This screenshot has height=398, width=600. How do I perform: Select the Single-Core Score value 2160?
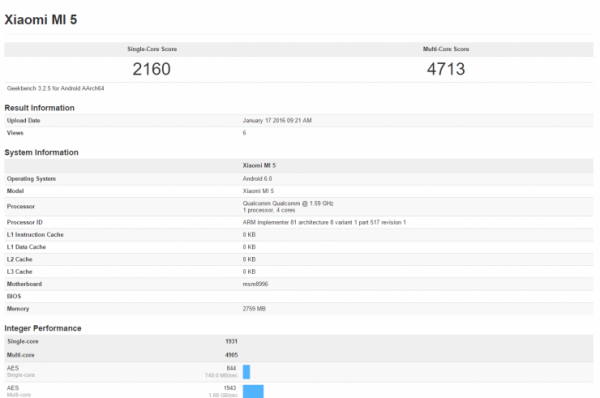(x=152, y=69)
